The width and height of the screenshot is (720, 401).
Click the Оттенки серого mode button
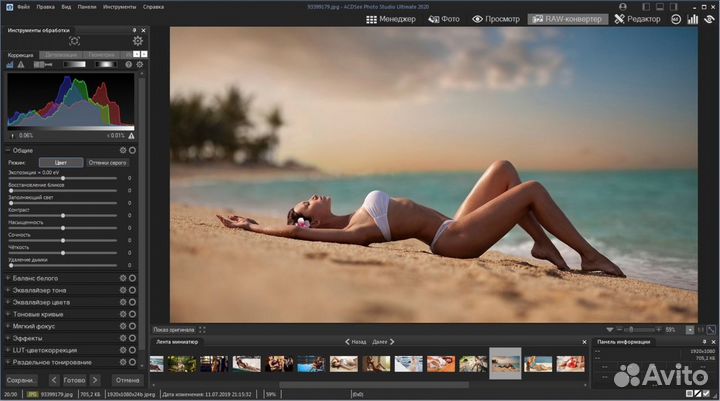click(107, 162)
